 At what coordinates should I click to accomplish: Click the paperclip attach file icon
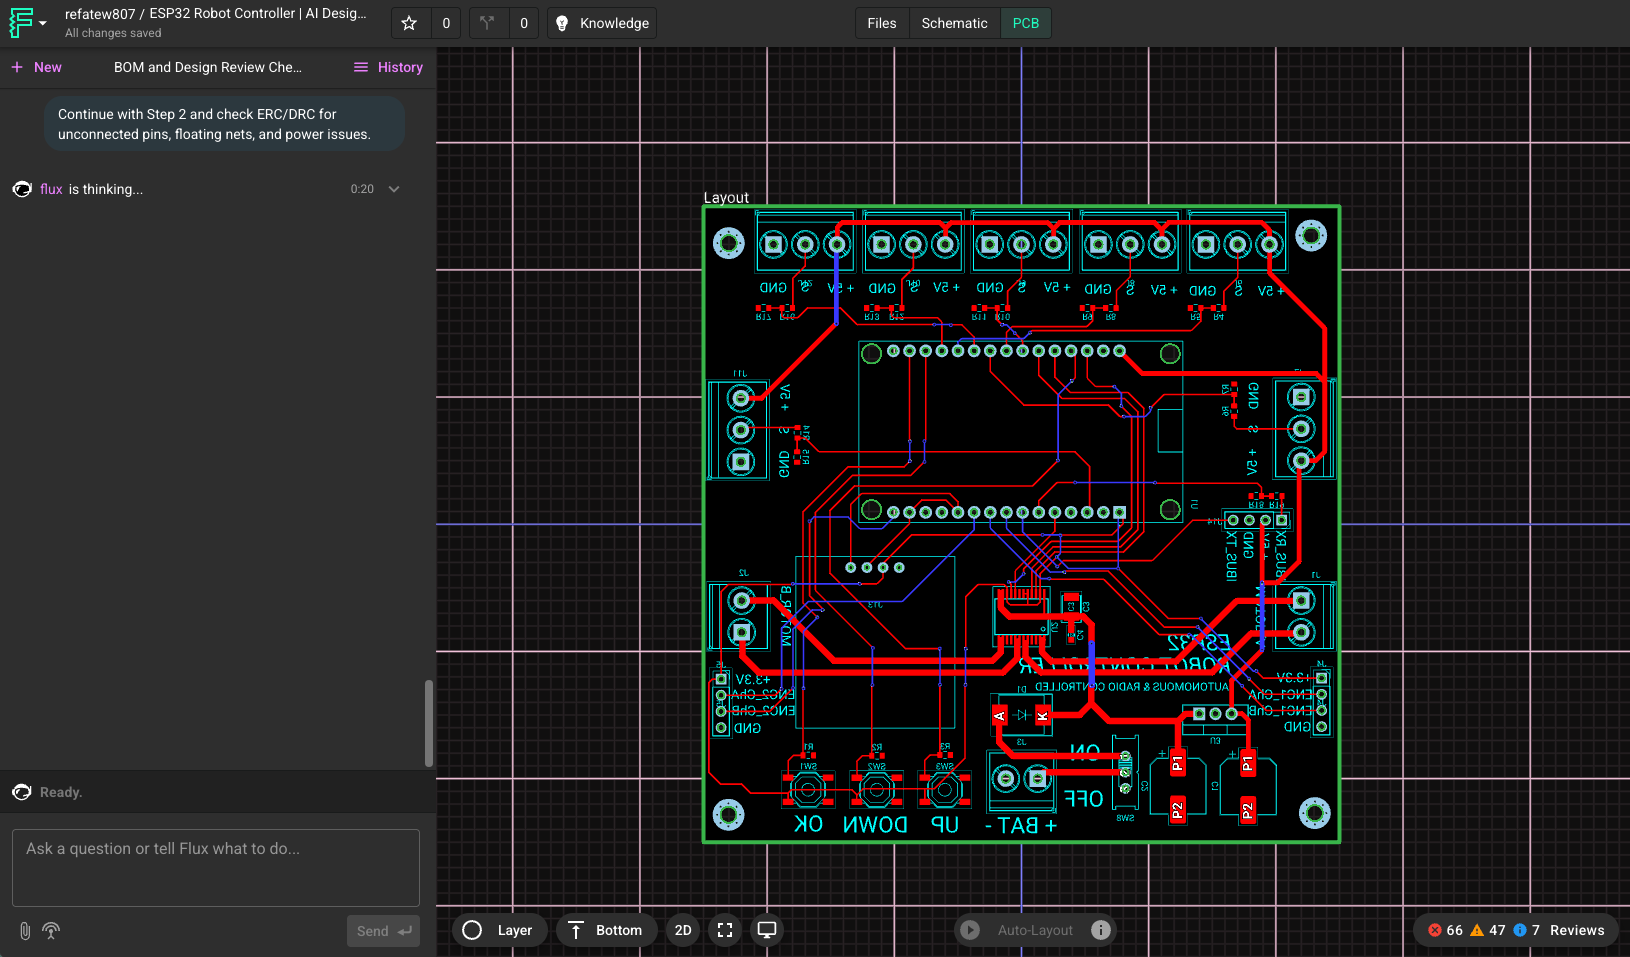(25, 931)
